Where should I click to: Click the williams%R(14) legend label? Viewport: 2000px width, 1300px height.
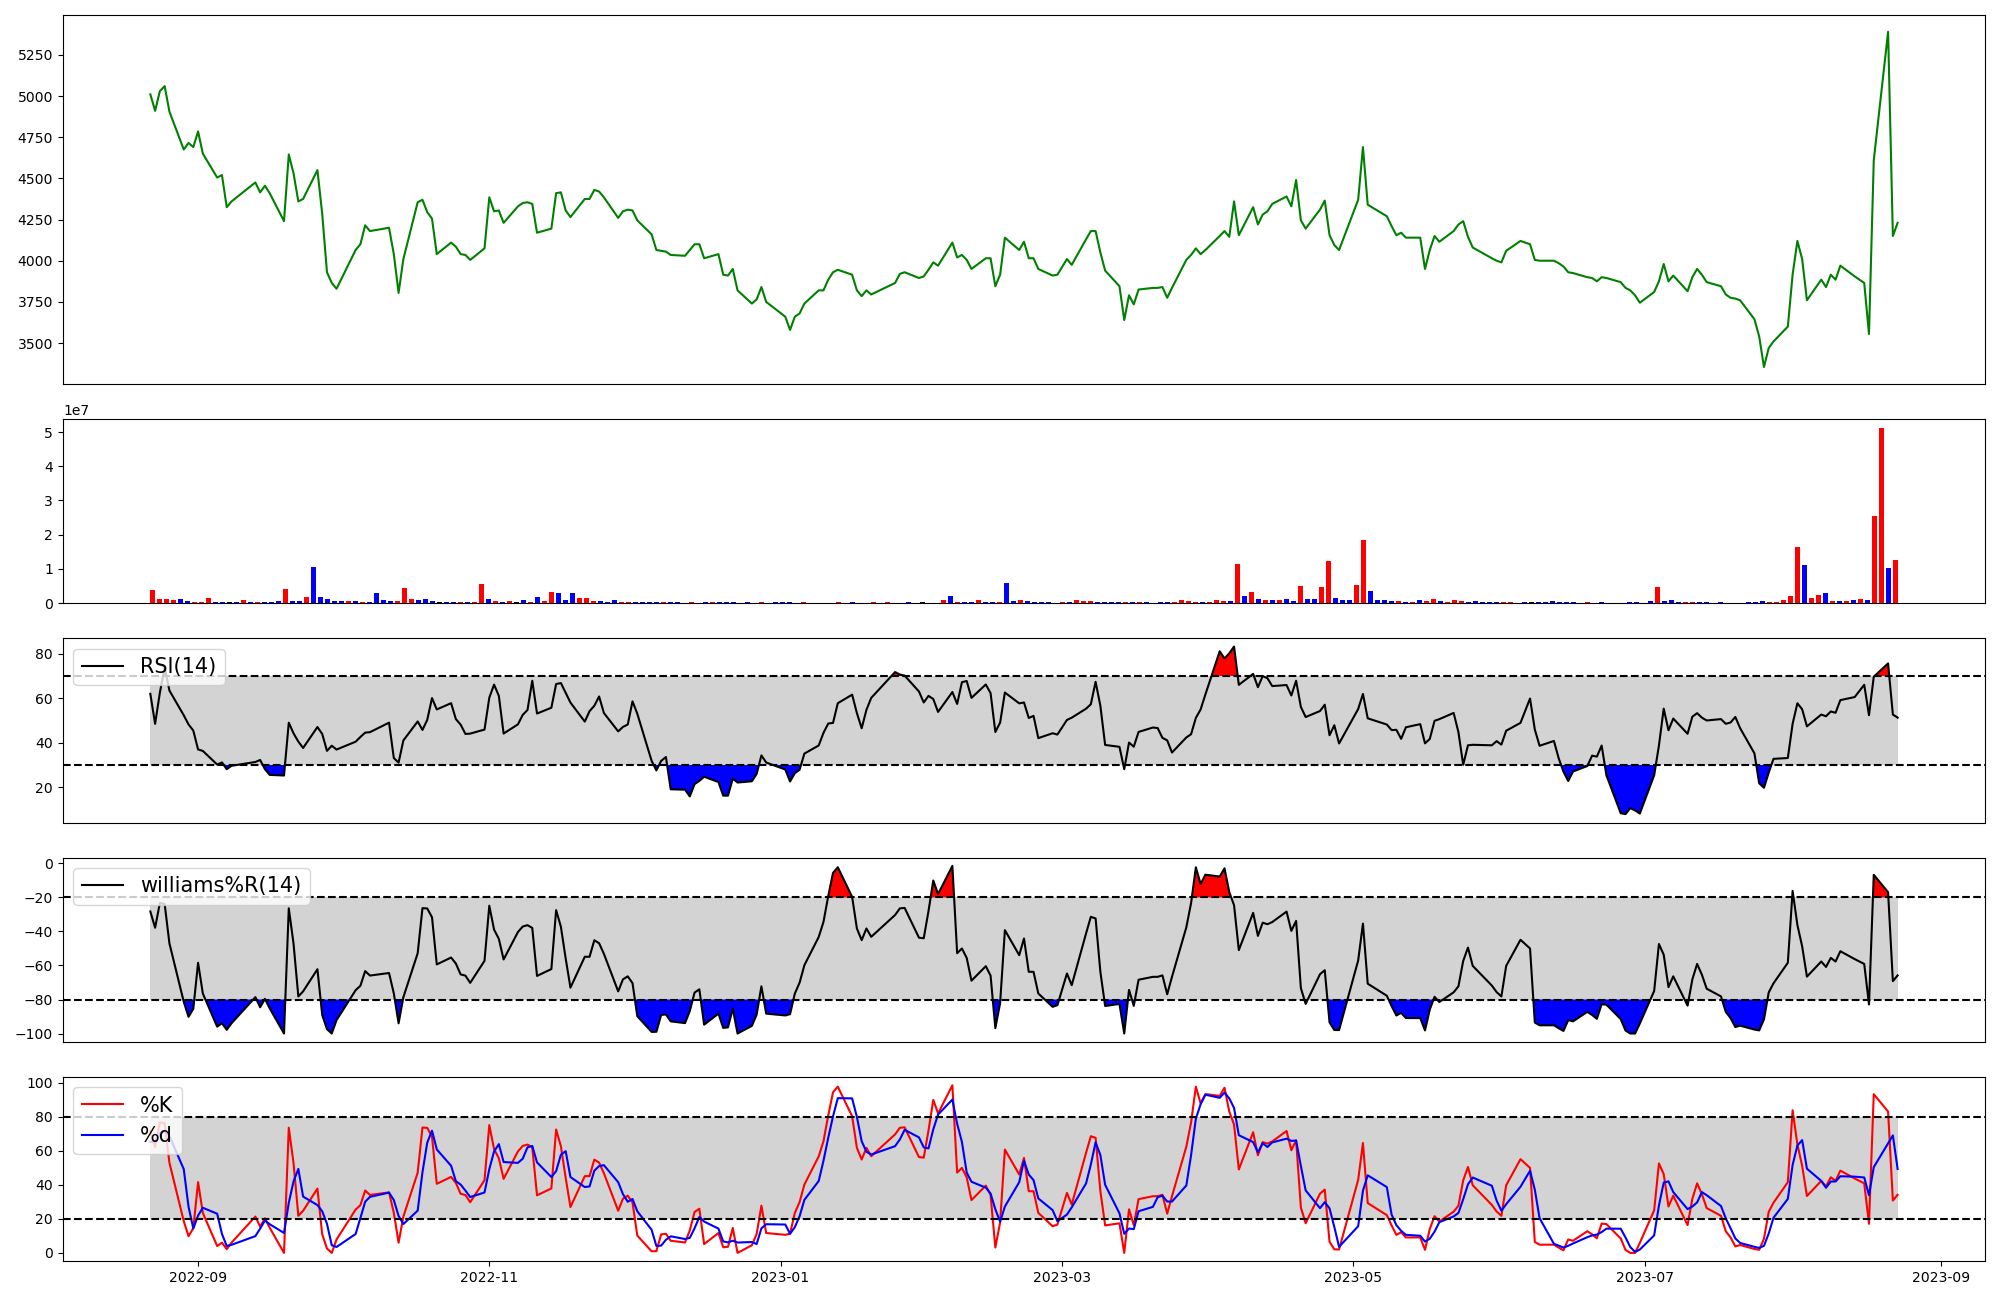click(x=220, y=885)
